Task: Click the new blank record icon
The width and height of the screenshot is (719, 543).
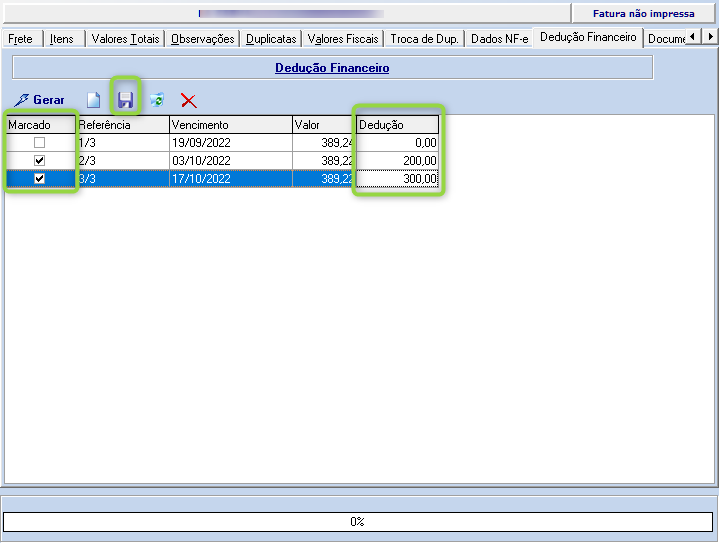Action: coord(94,100)
